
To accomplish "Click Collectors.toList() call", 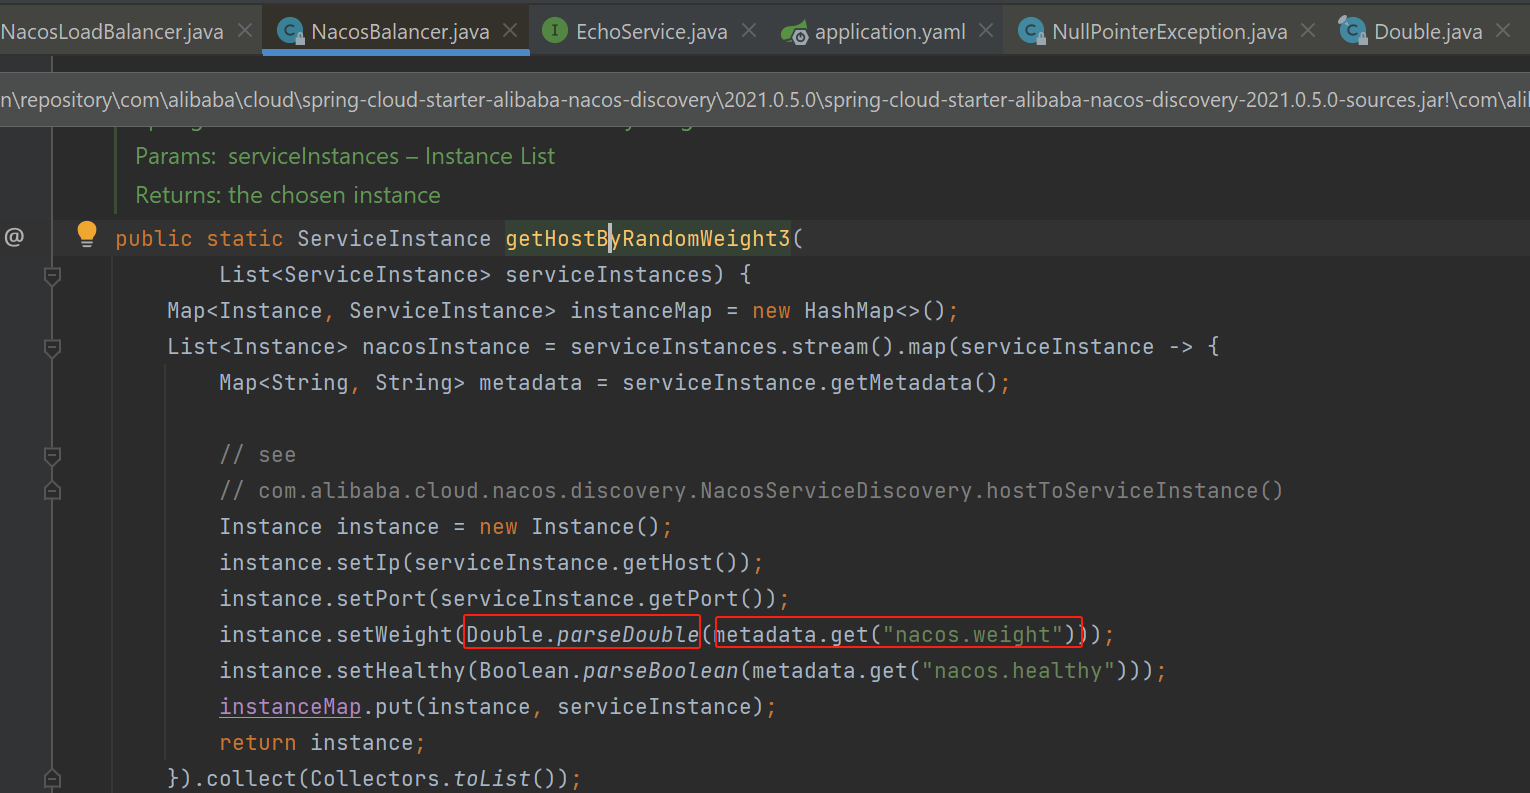I will pyautogui.click(x=439, y=778).
